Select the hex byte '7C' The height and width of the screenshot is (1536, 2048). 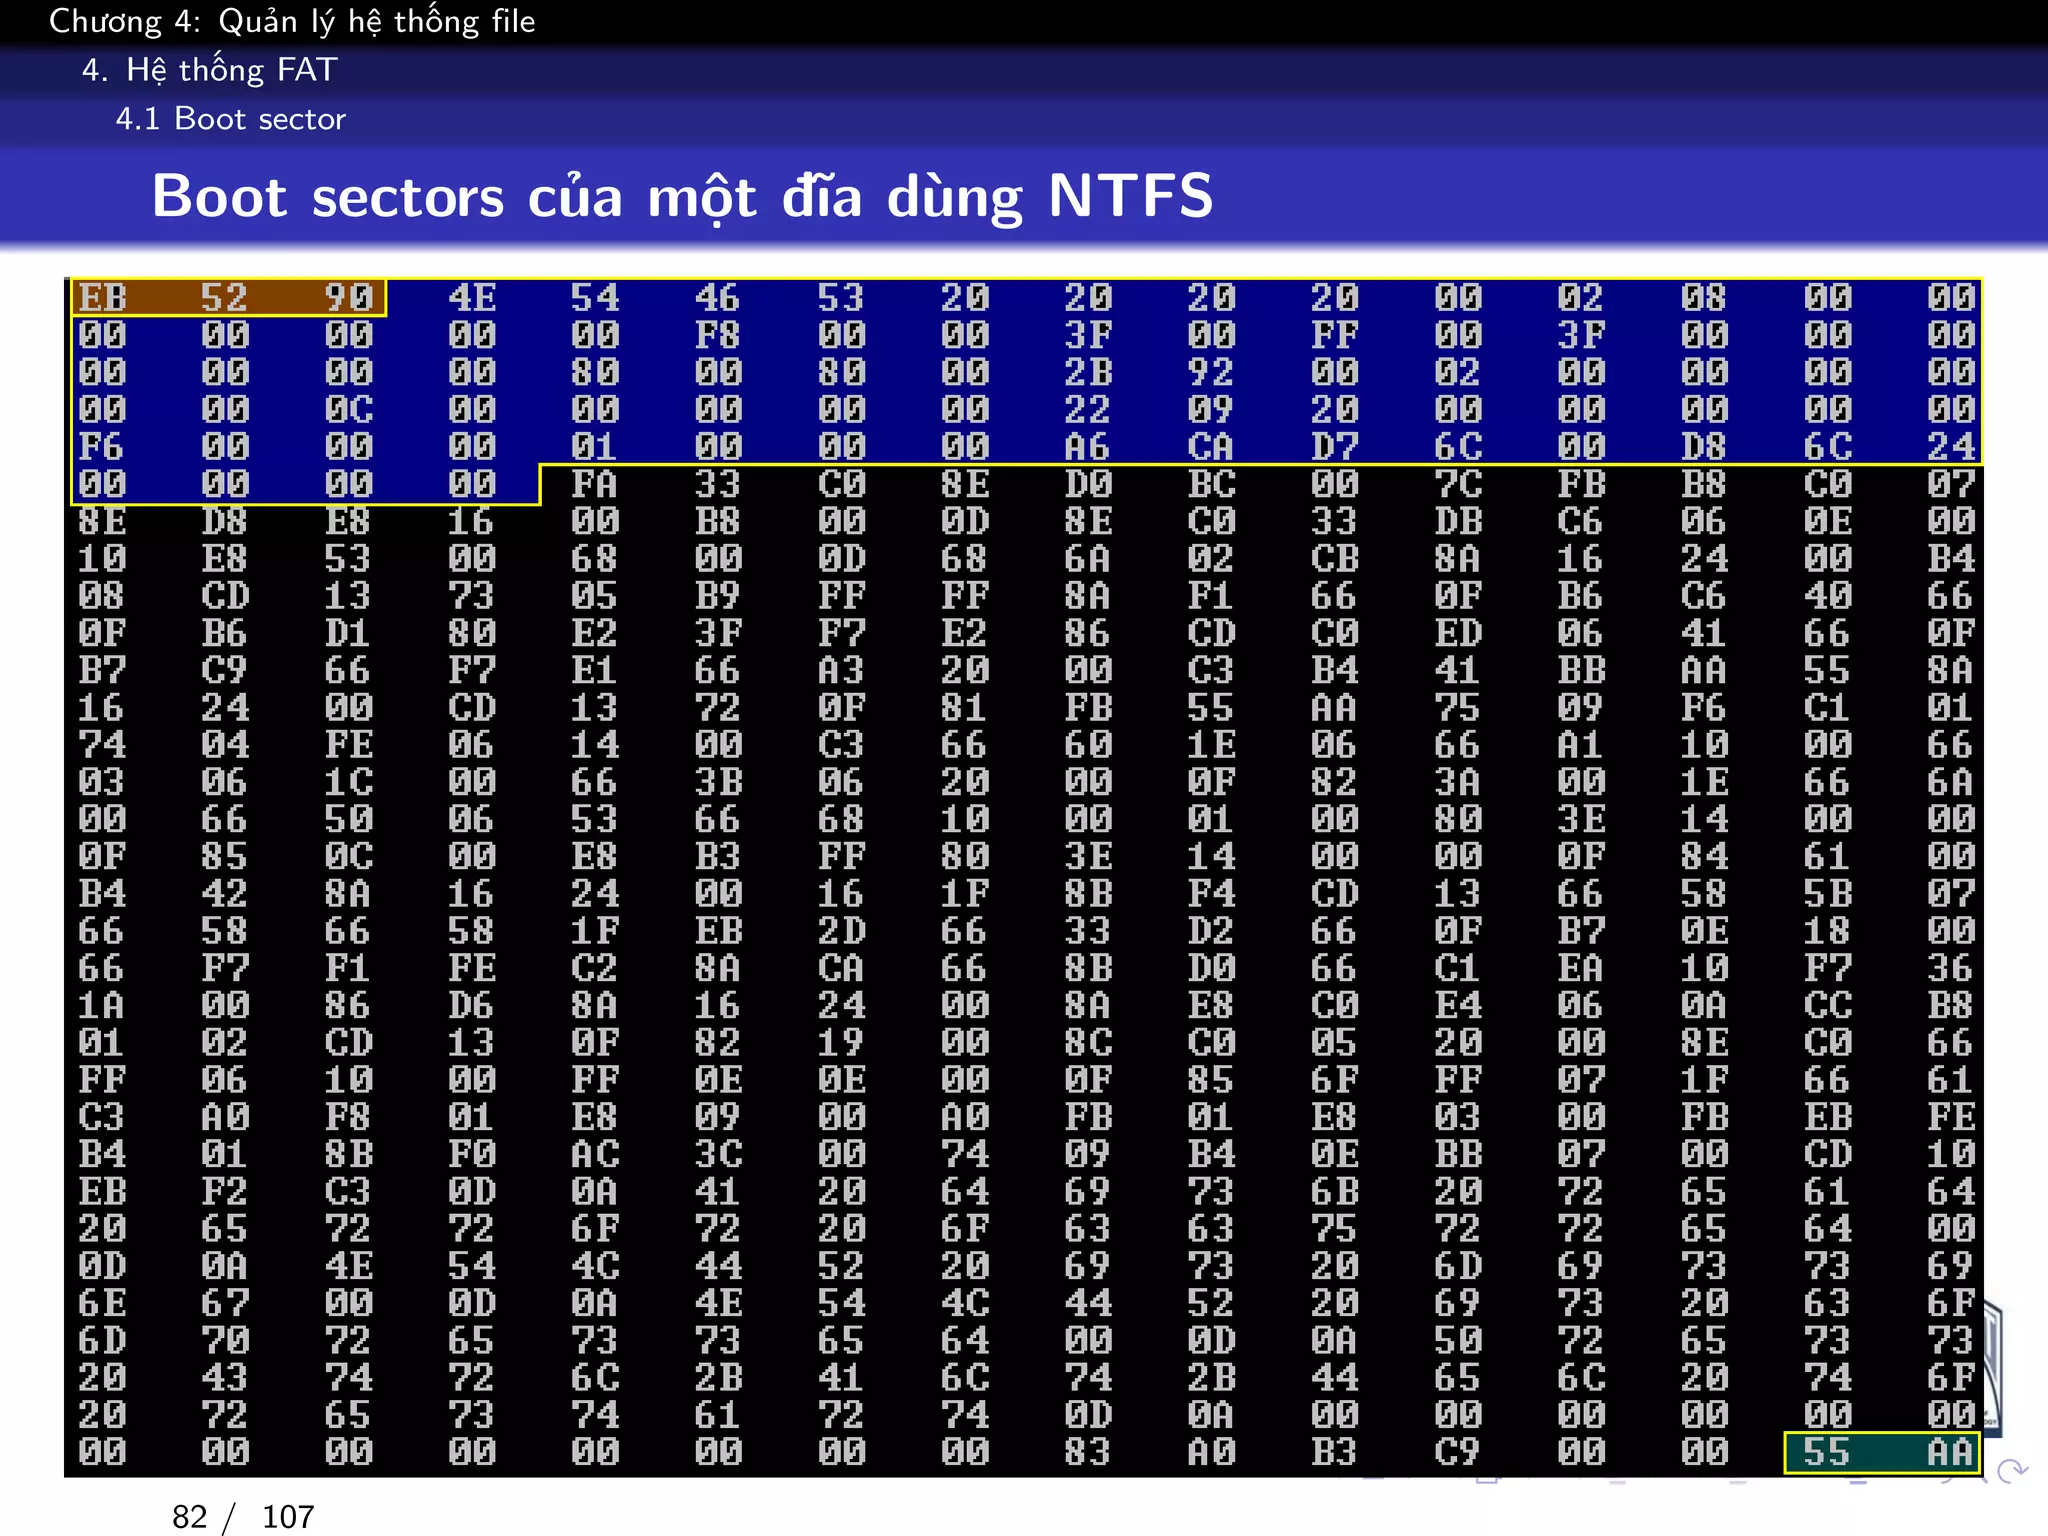pos(1458,485)
